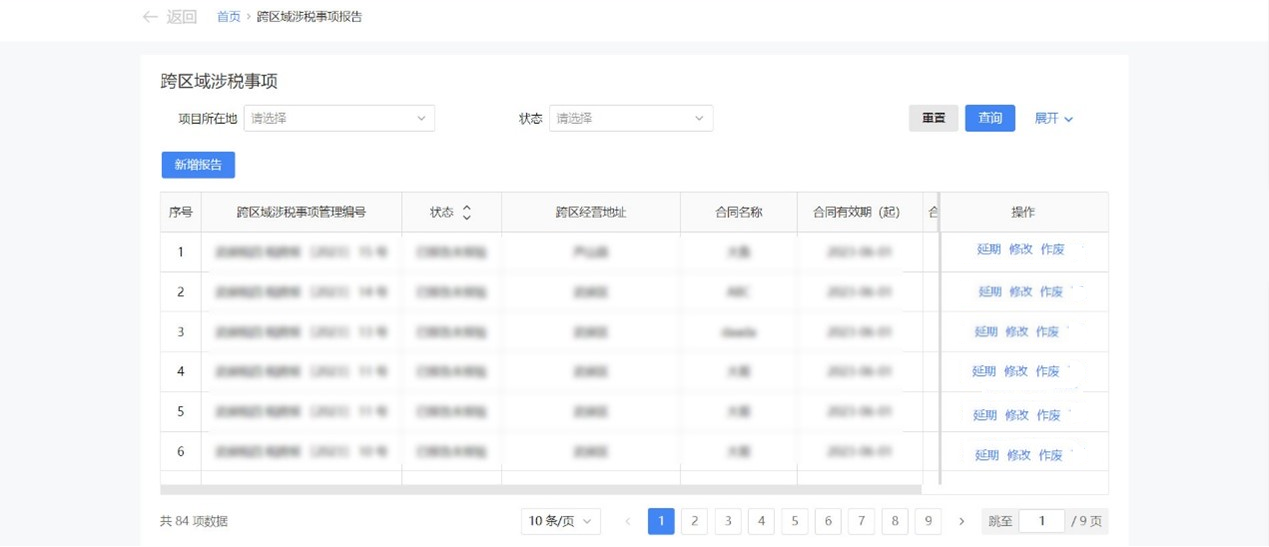Click 作废 in row 3
Screen dimensions: 1269x547
[x=1047, y=332]
